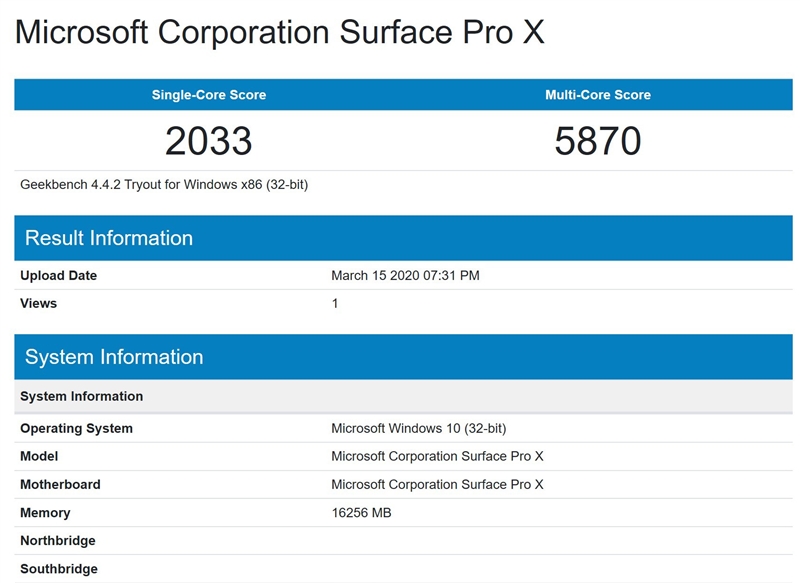The height and width of the screenshot is (583, 800).
Task: Select the Operating System label
Action: pos(76,428)
